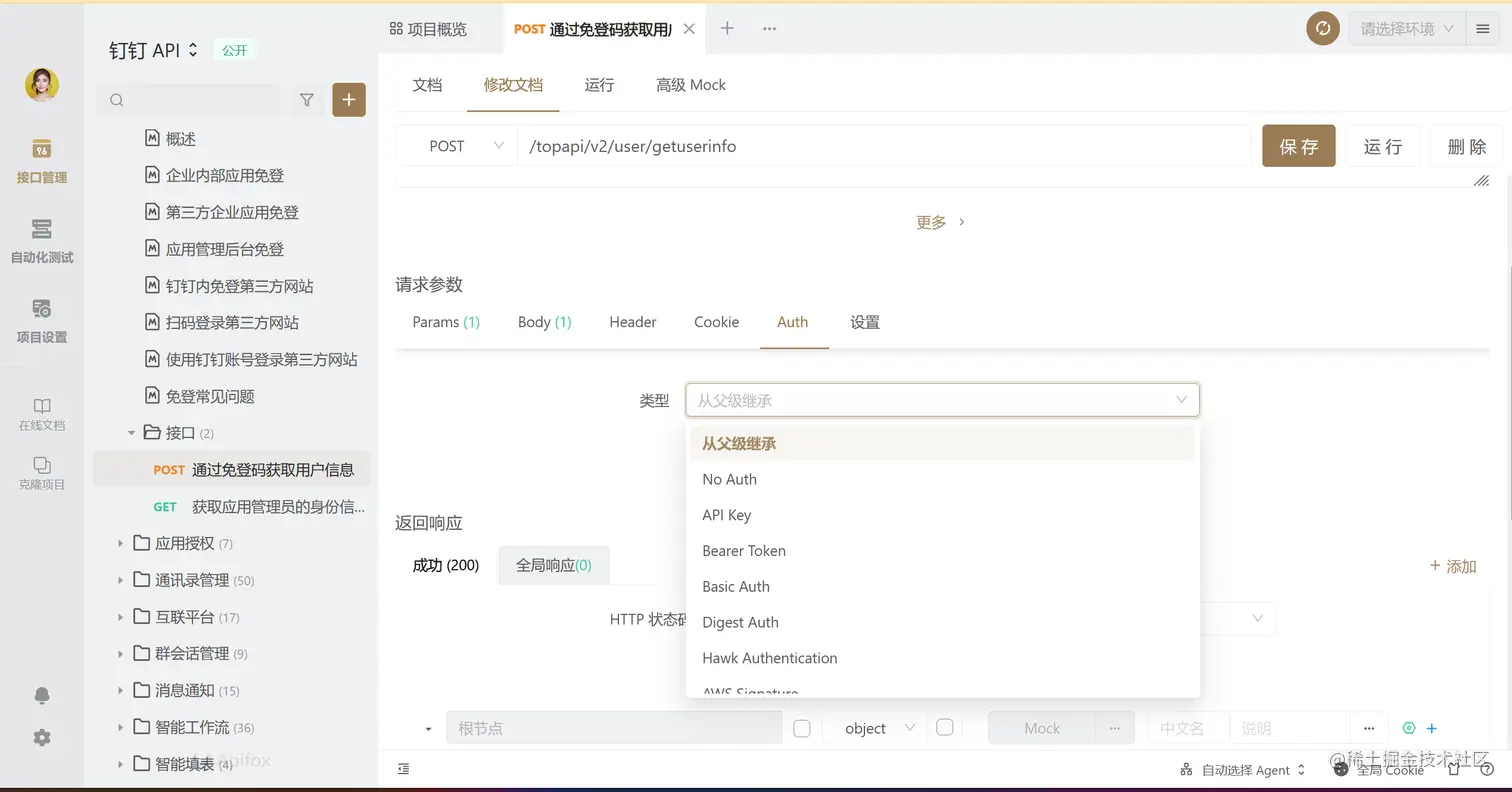
Task: Choose Hawk Authentication option
Action: point(942,658)
